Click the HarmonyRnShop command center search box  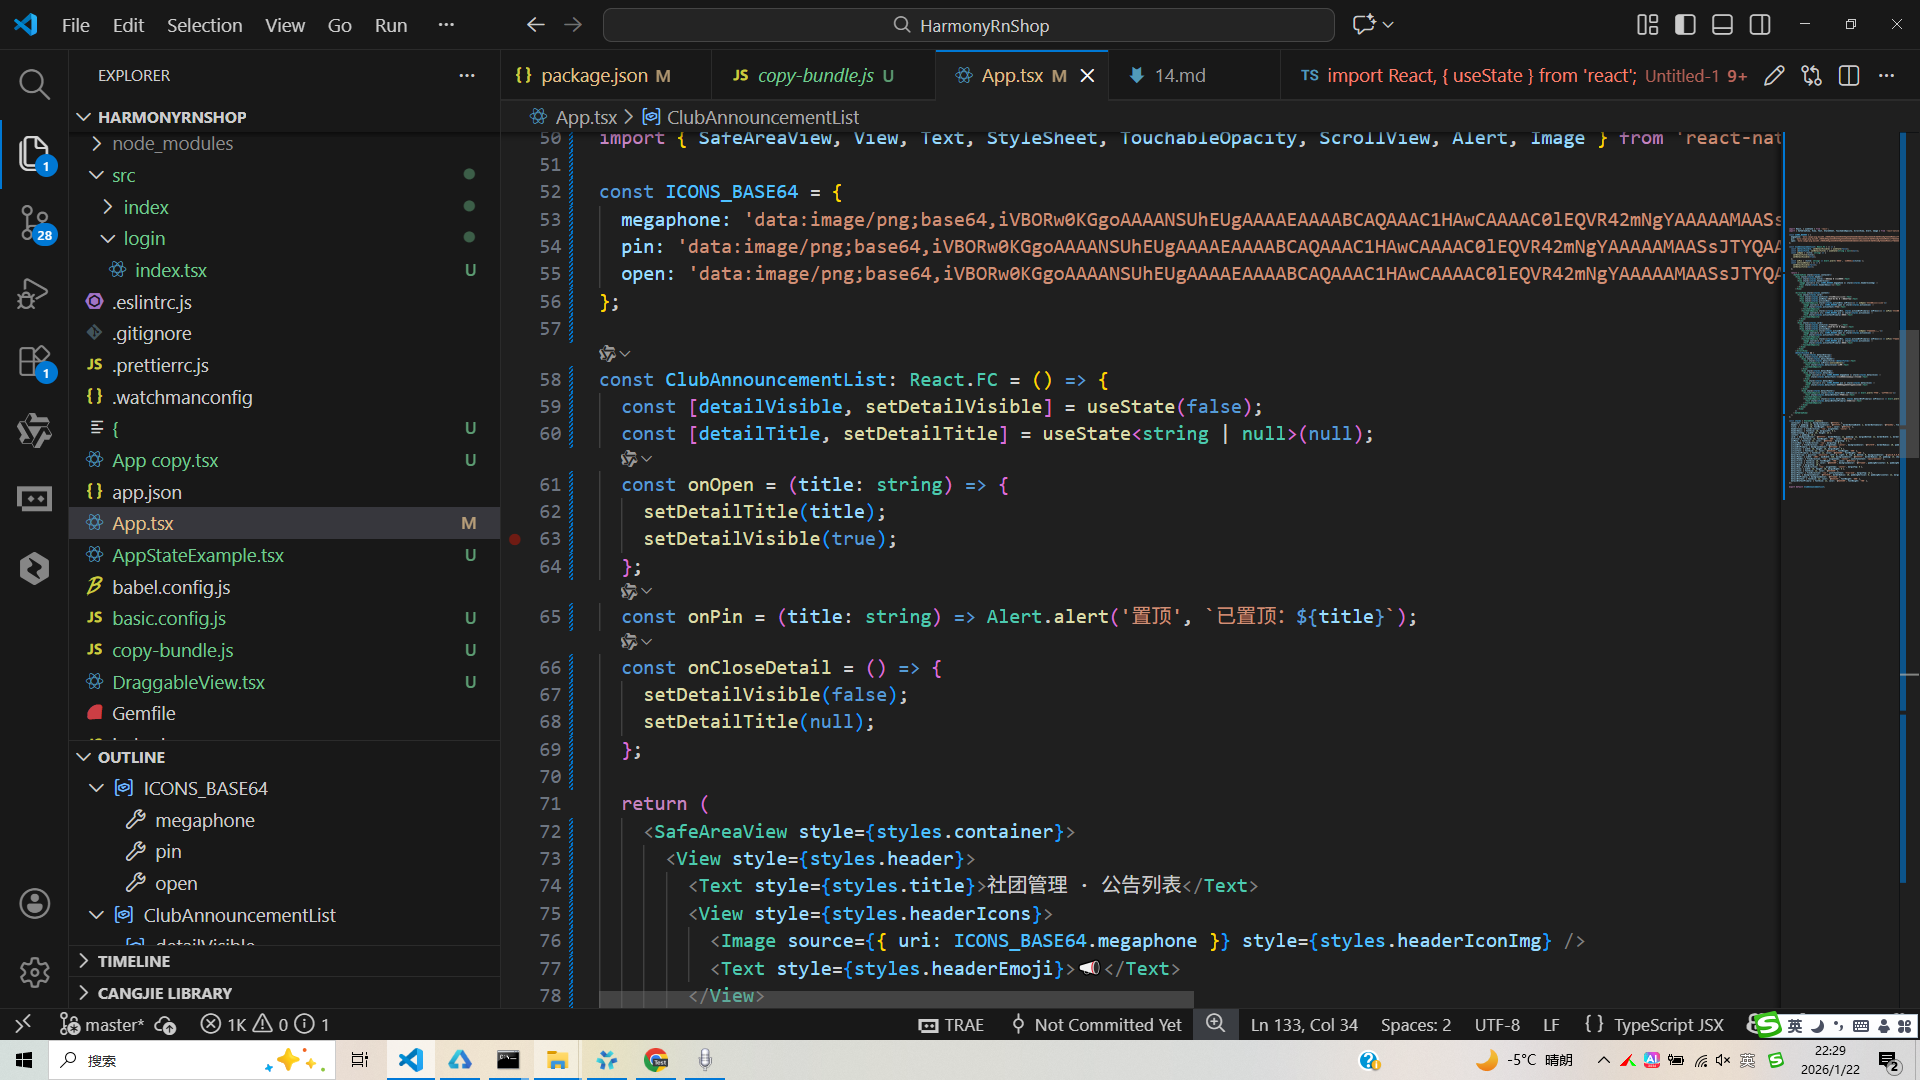968,25
